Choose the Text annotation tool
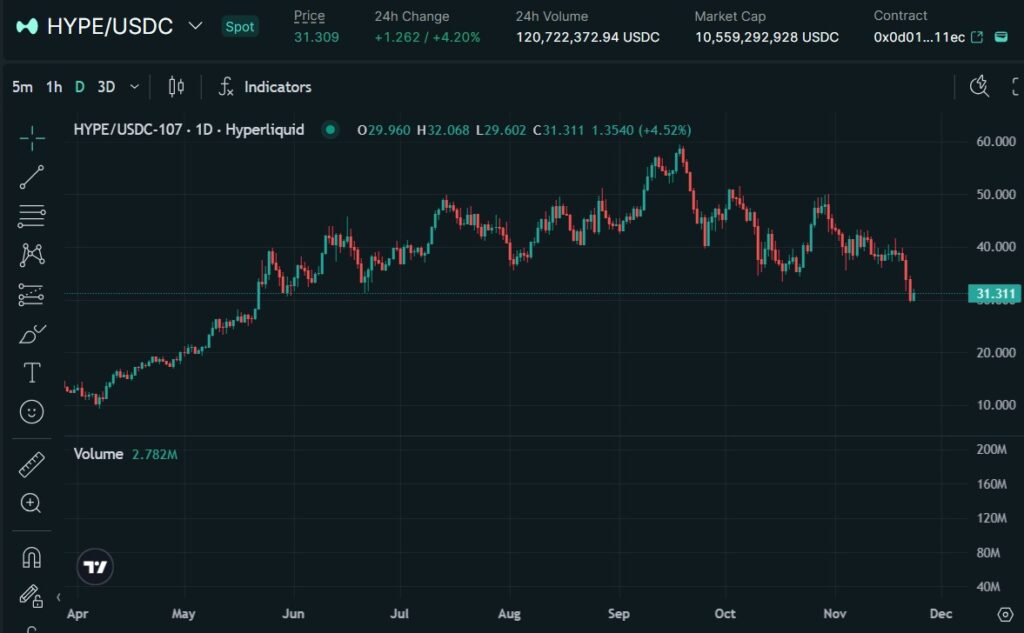The width and height of the screenshot is (1024, 633). pos(32,373)
